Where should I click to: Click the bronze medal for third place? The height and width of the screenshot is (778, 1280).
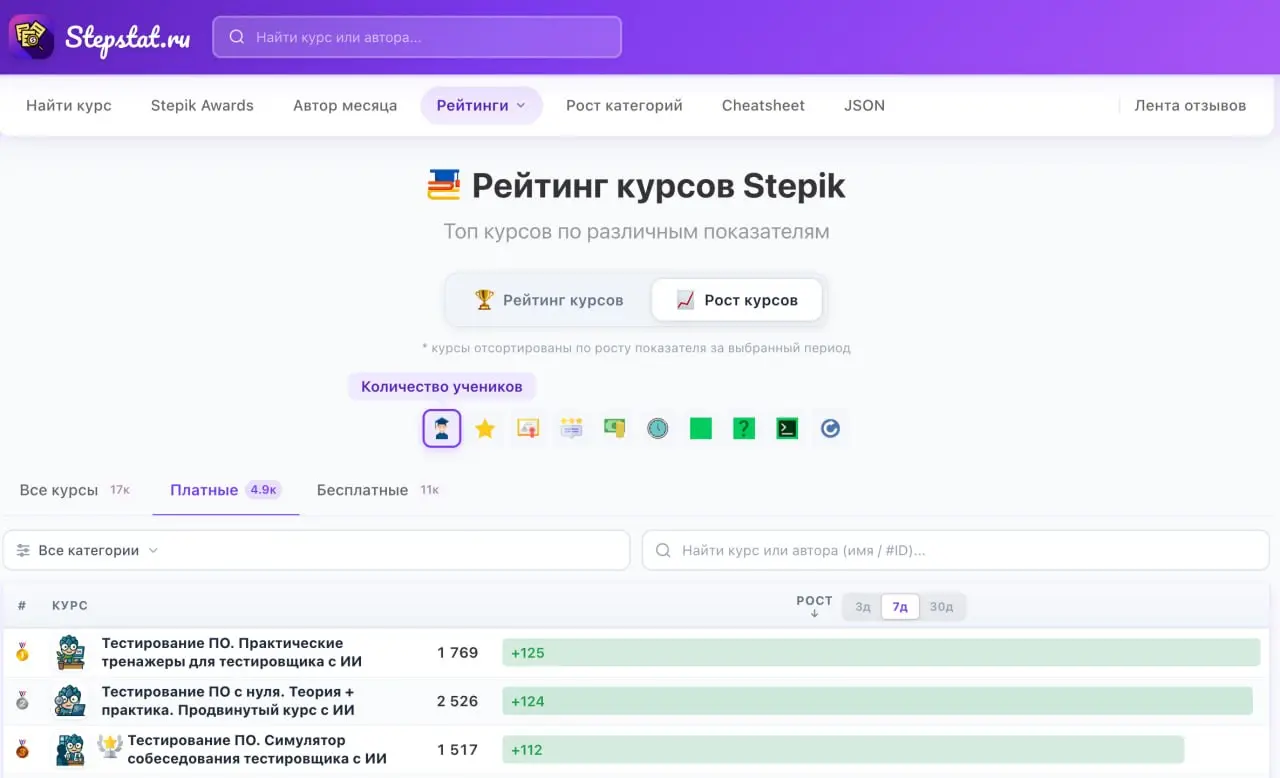point(22,749)
